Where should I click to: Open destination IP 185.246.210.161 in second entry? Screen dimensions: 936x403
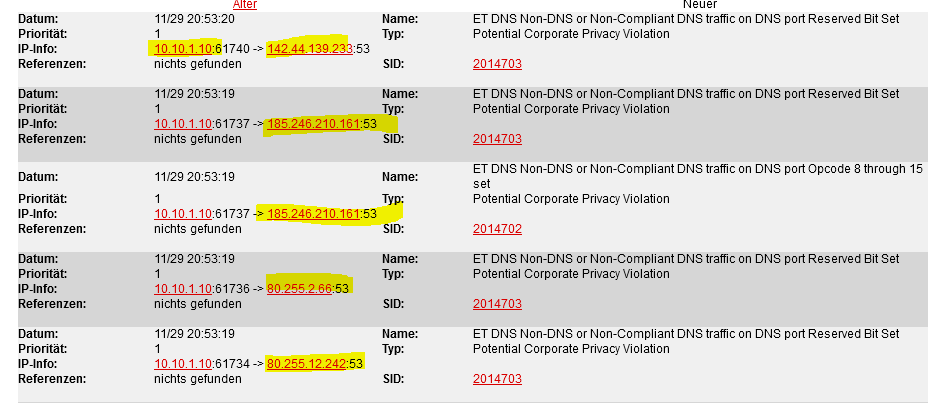tap(313, 124)
